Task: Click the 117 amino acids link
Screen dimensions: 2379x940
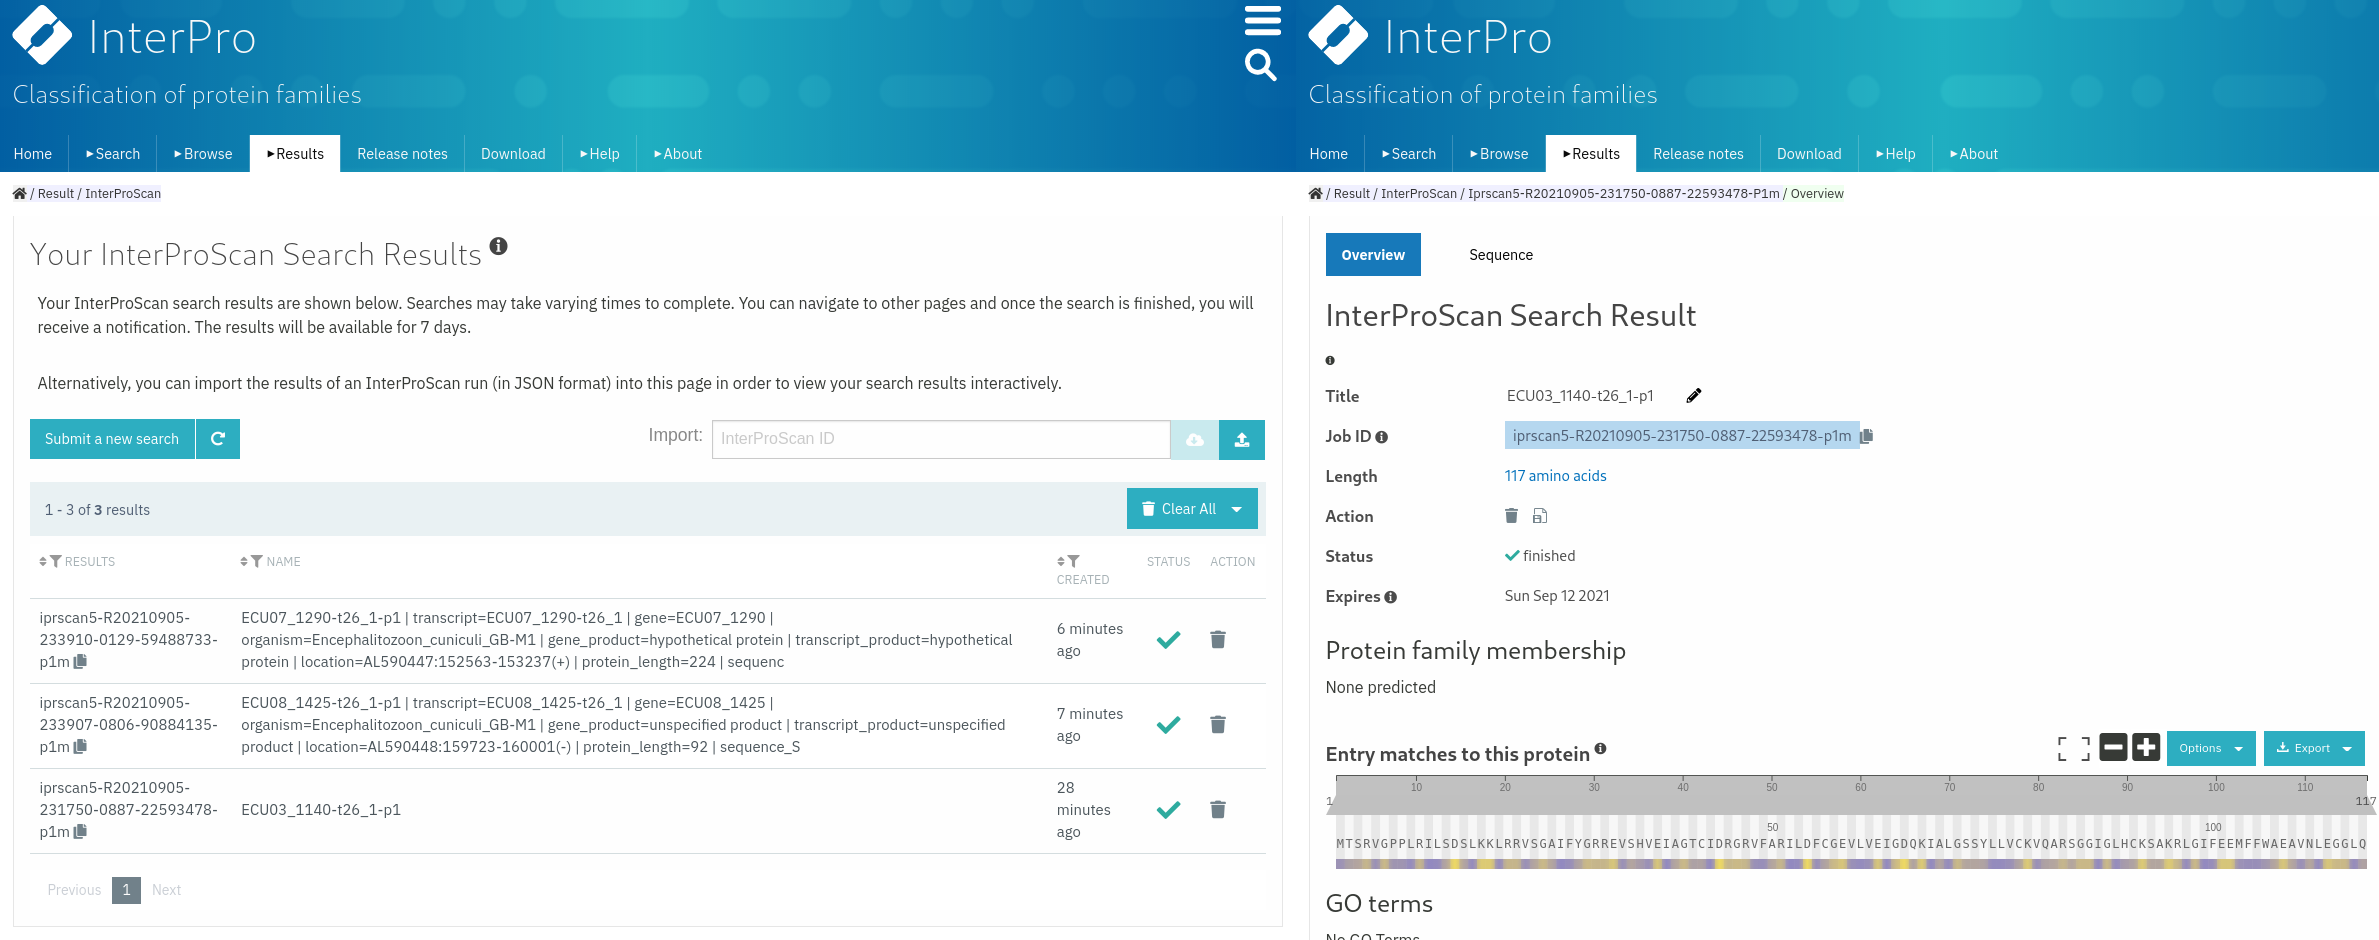Action: coord(1555,476)
